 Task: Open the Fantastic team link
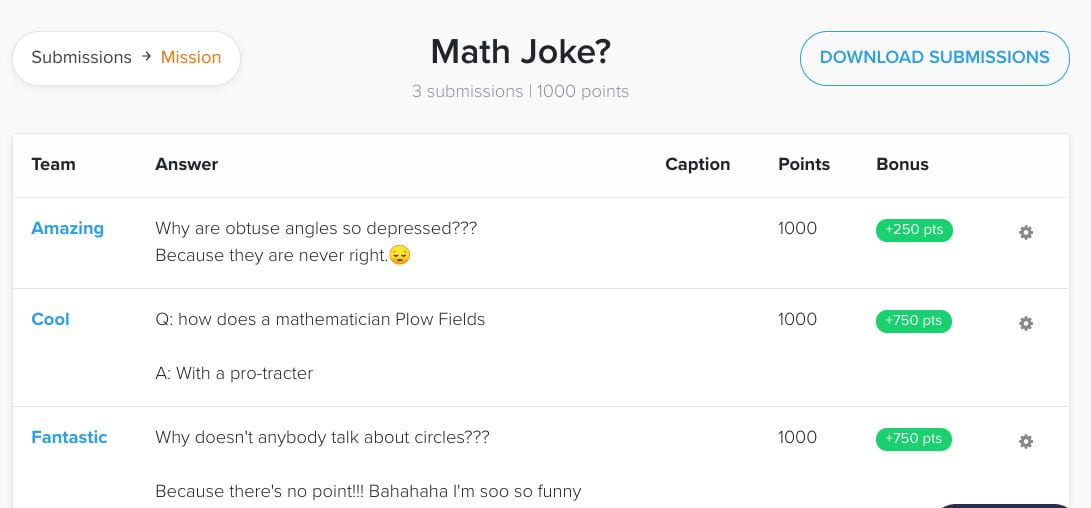pos(69,438)
